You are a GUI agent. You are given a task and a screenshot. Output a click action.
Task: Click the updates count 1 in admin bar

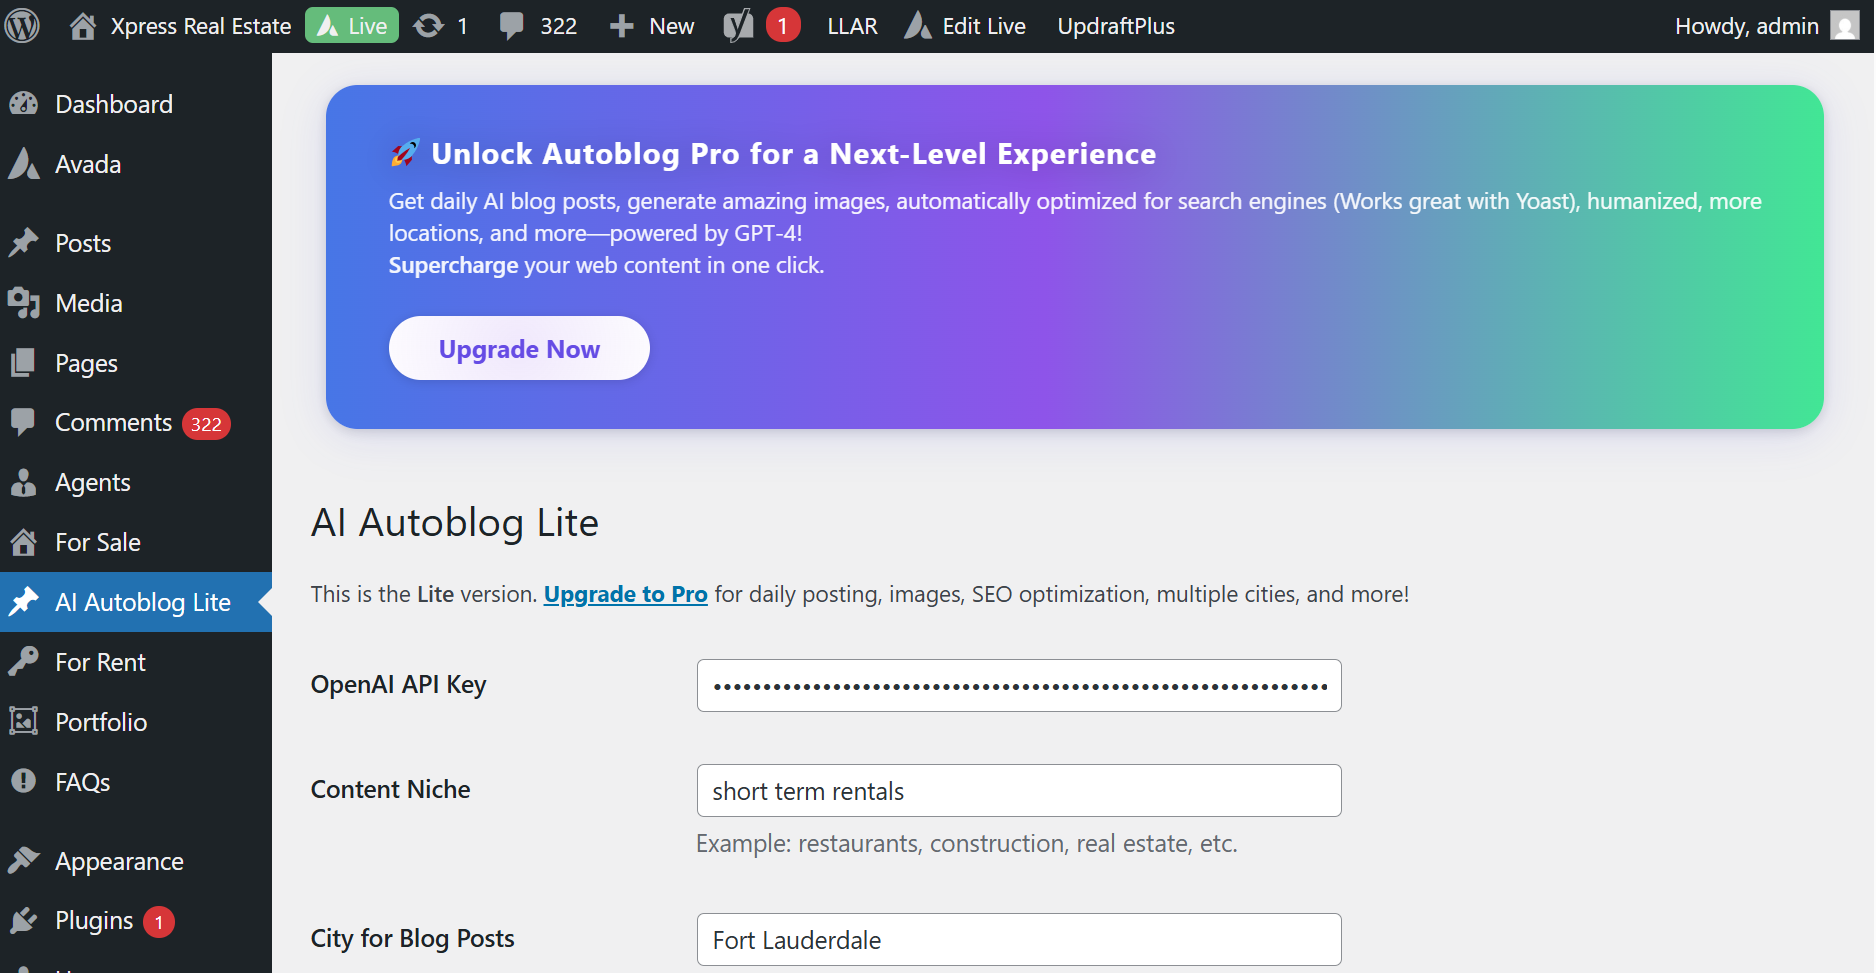462,26
